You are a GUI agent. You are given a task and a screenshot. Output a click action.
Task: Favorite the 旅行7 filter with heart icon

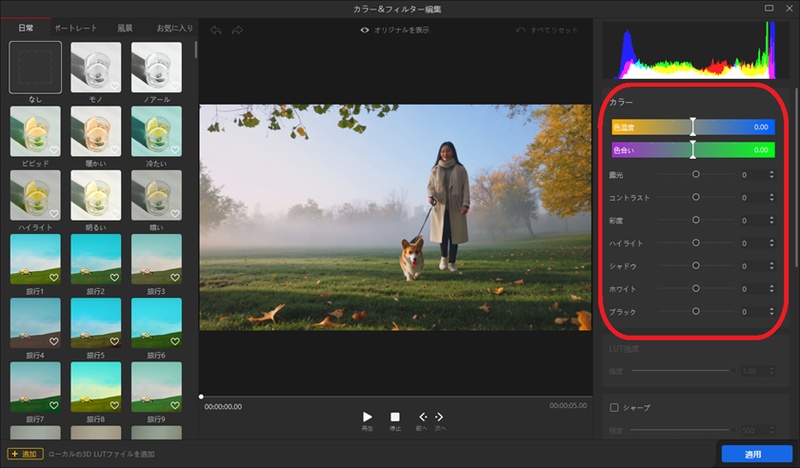click(54, 405)
